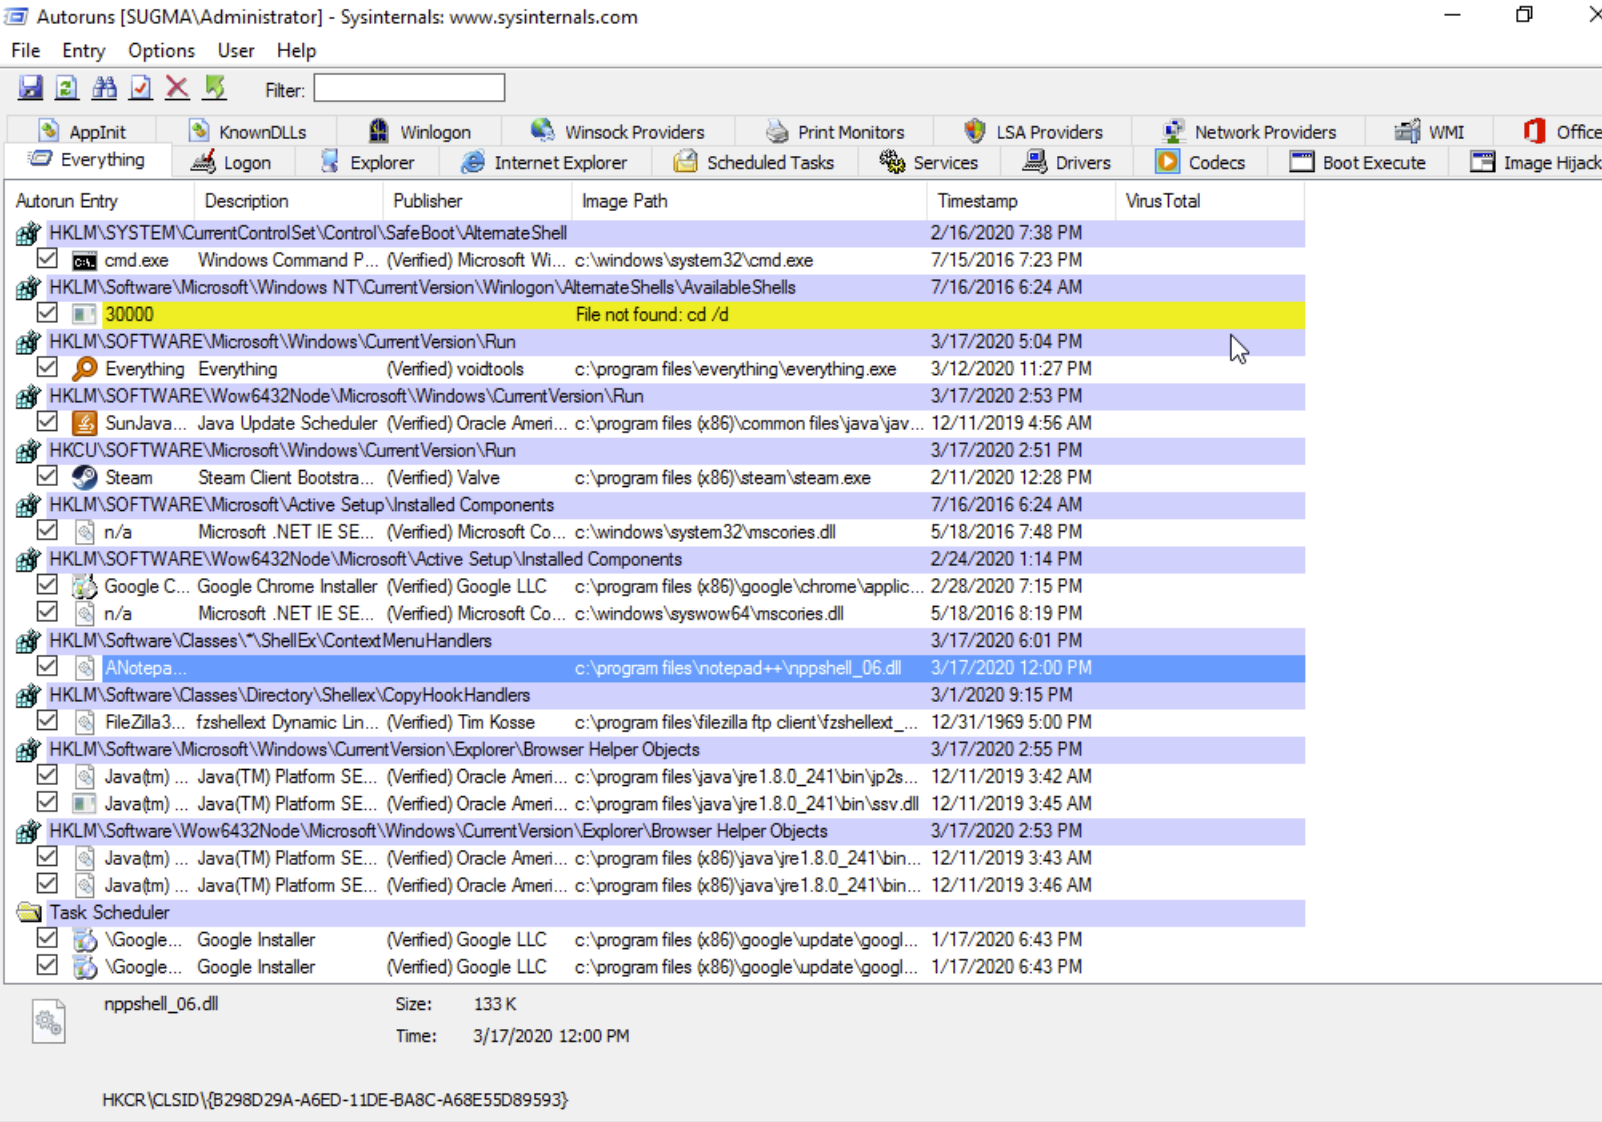The width and height of the screenshot is (1602, 1122).
Task: Select the Task Scheduler group row
Action: click(x=660, y=913)
